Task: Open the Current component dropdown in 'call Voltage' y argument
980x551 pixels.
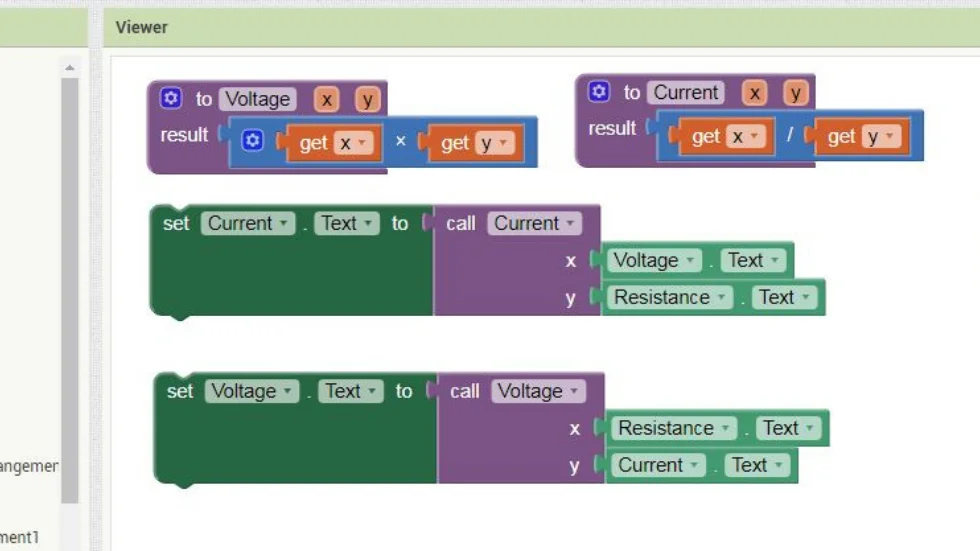Action: click(657, 465)
